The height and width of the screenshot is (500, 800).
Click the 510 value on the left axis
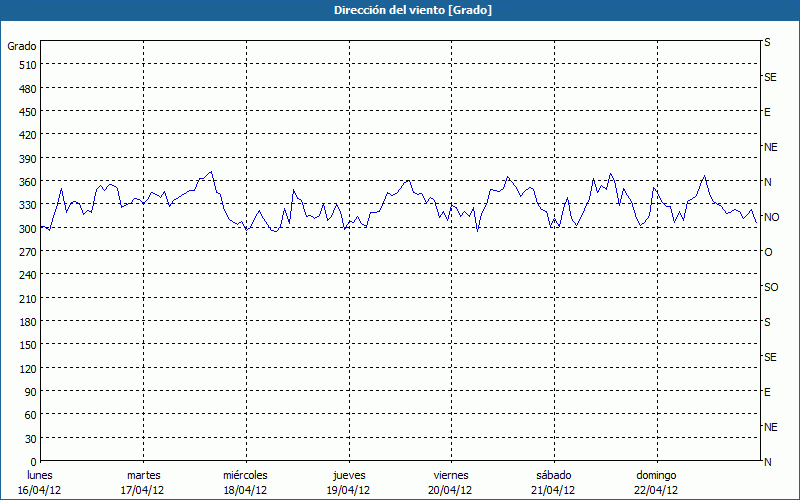coord(27,65)
